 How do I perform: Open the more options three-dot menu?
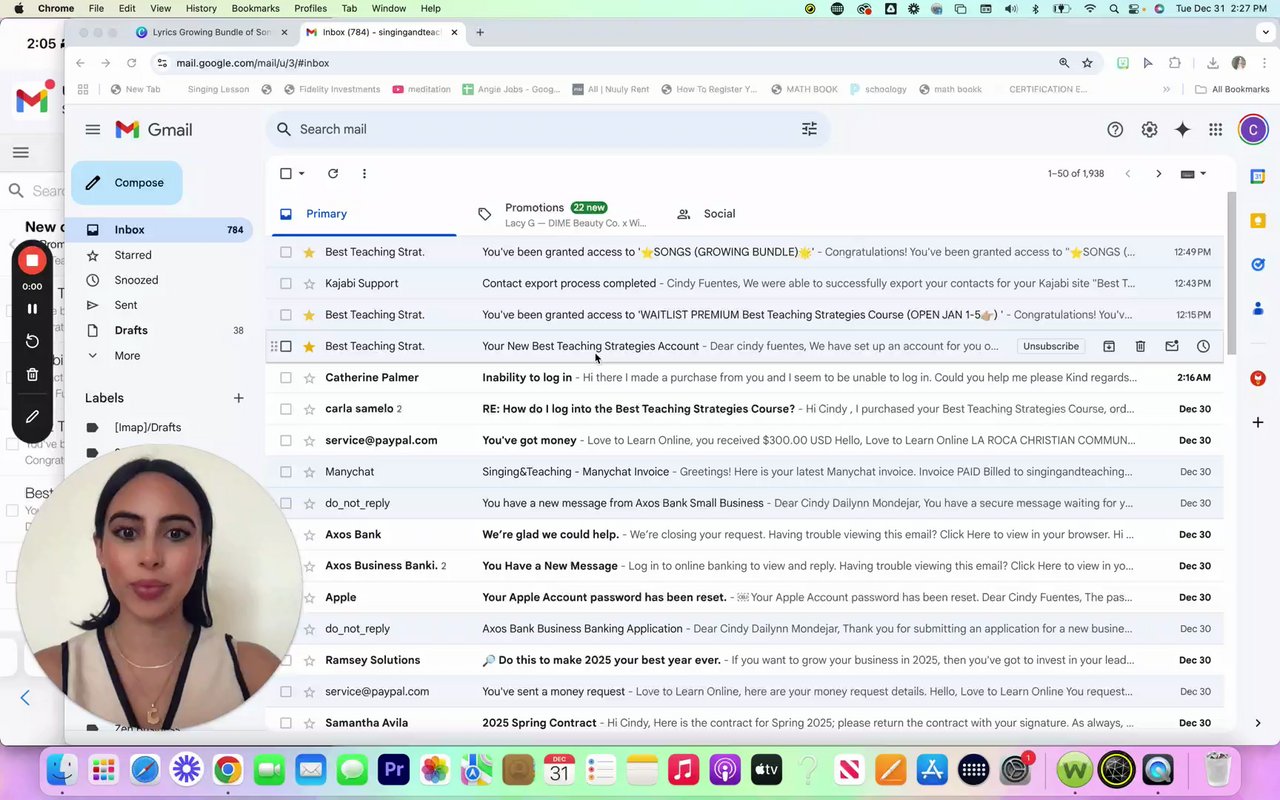364,173
